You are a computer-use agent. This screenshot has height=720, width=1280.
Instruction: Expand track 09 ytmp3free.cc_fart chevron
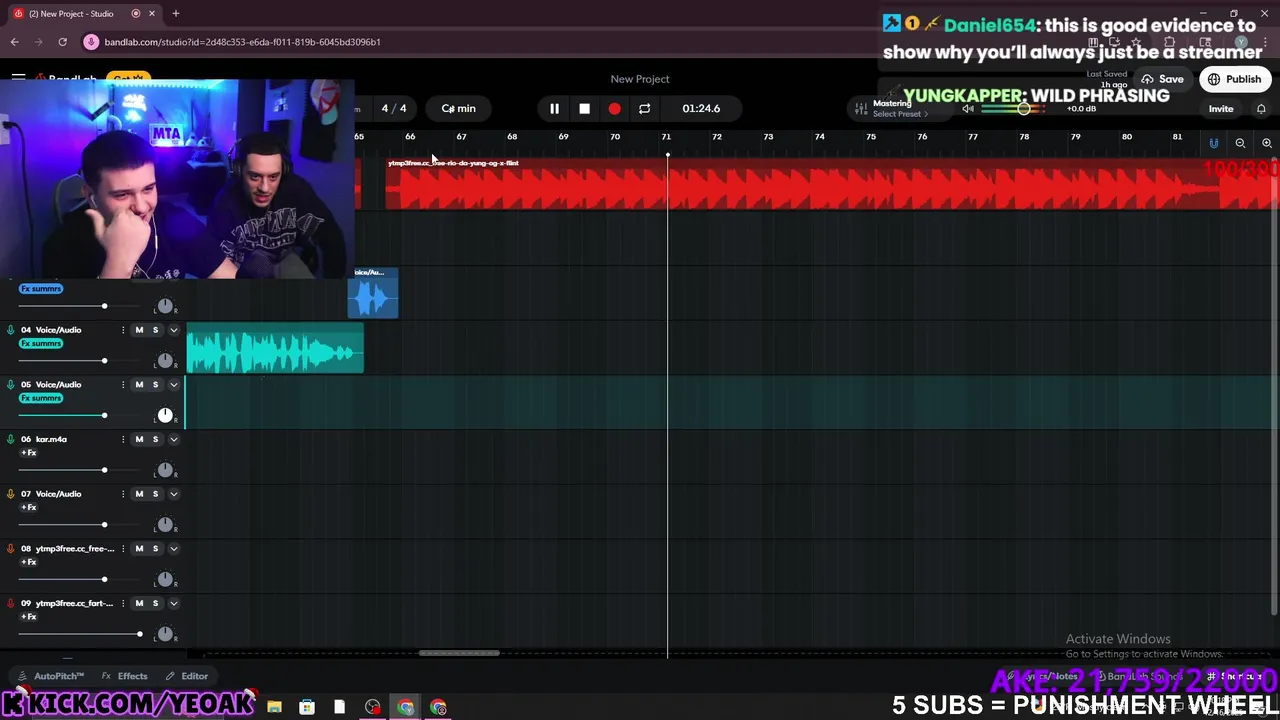point(173,603)
